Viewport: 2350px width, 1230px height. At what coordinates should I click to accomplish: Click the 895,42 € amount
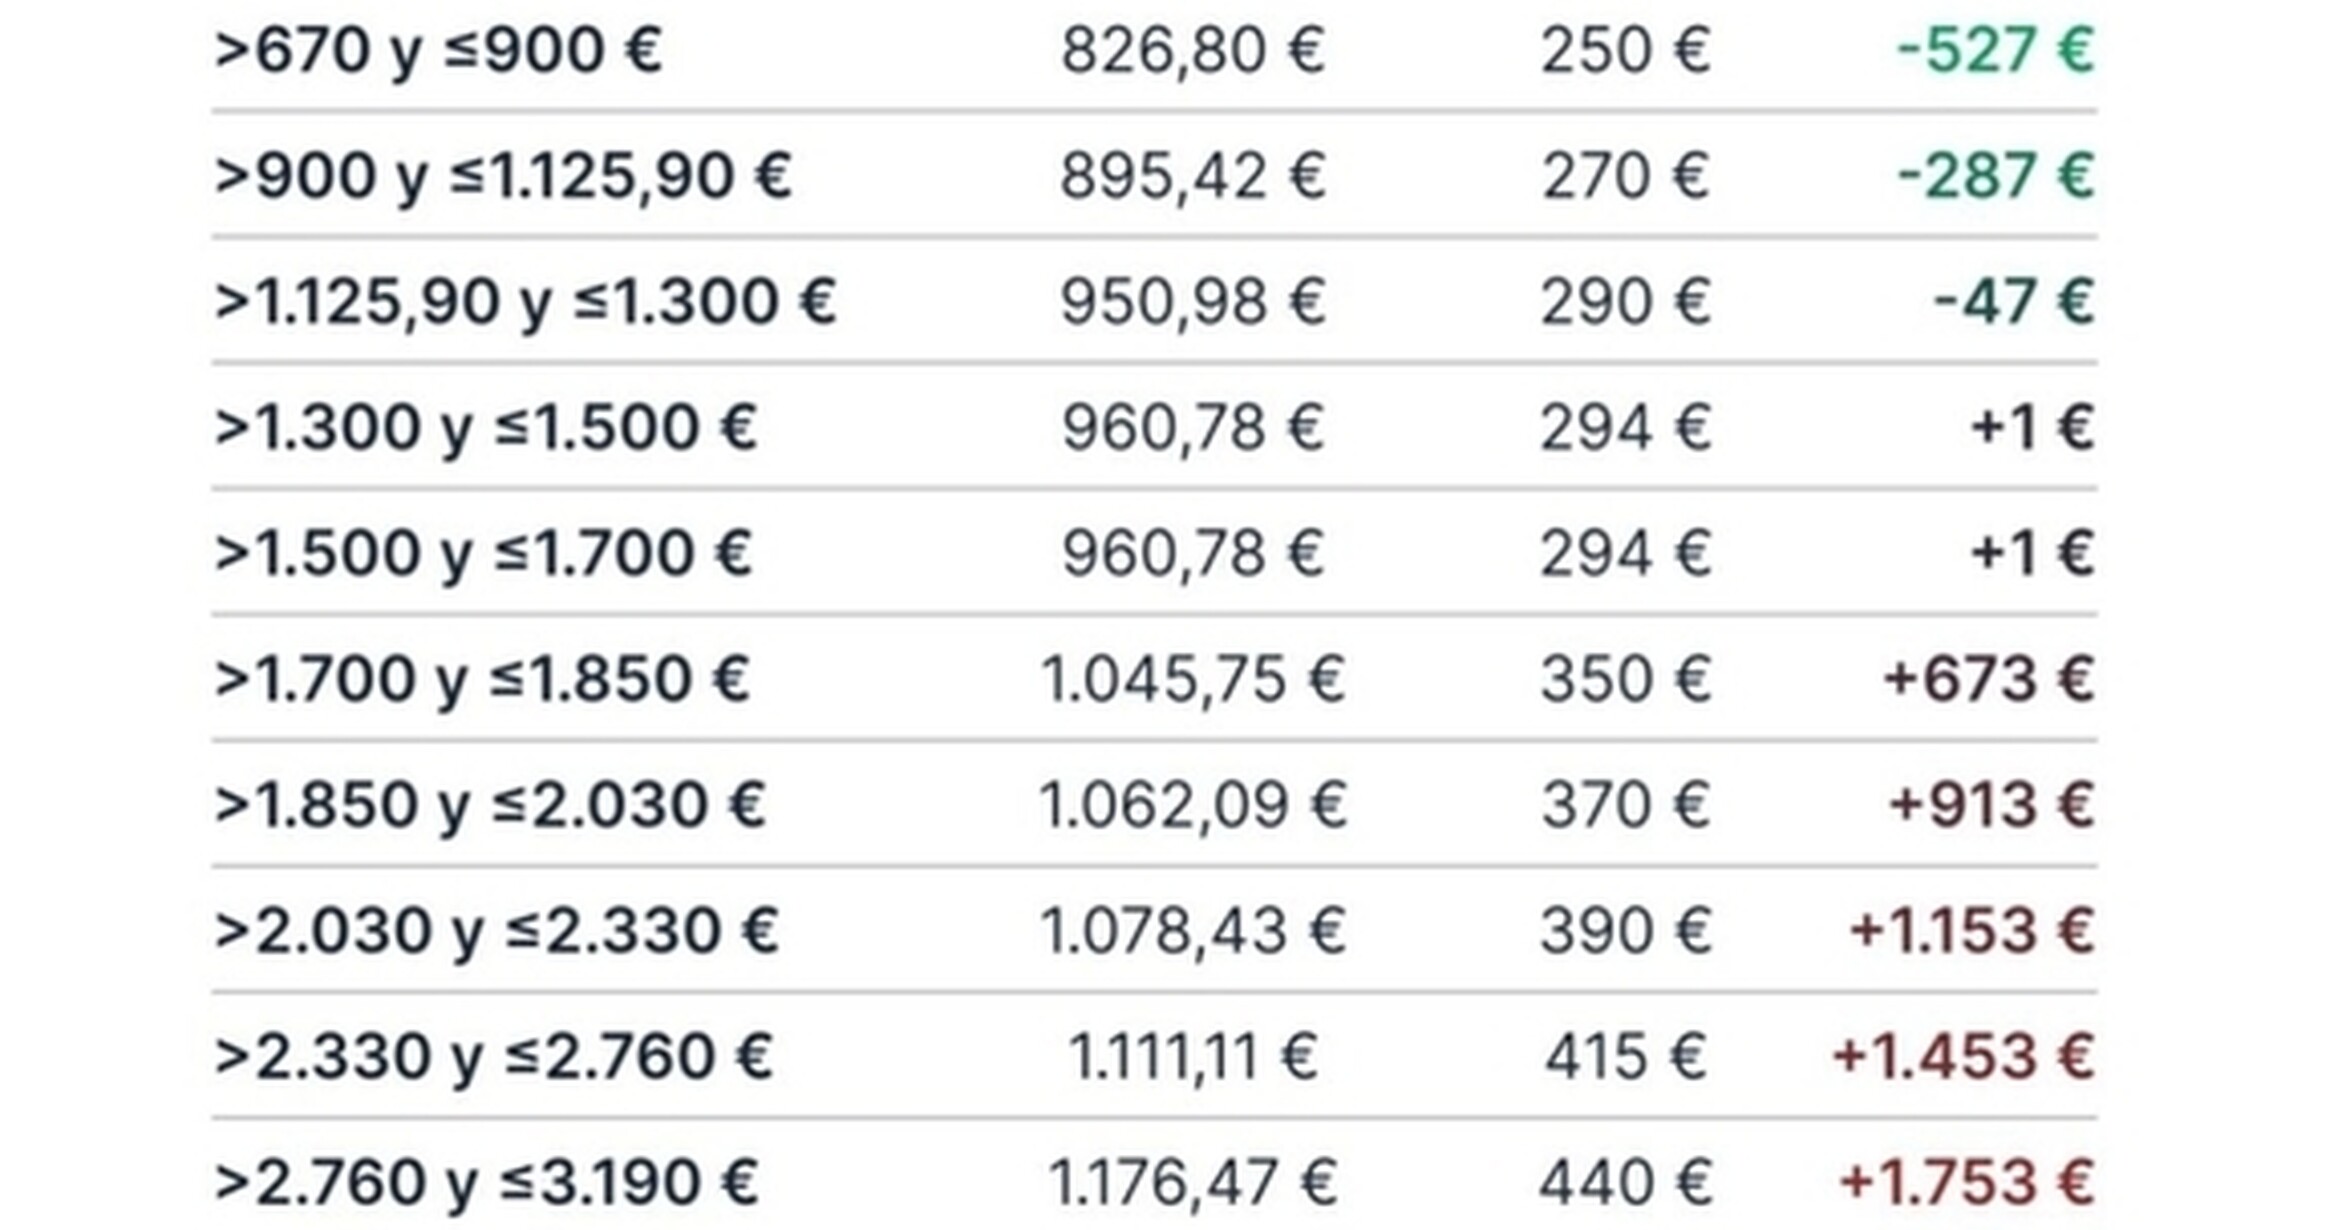coord(1193,176)
